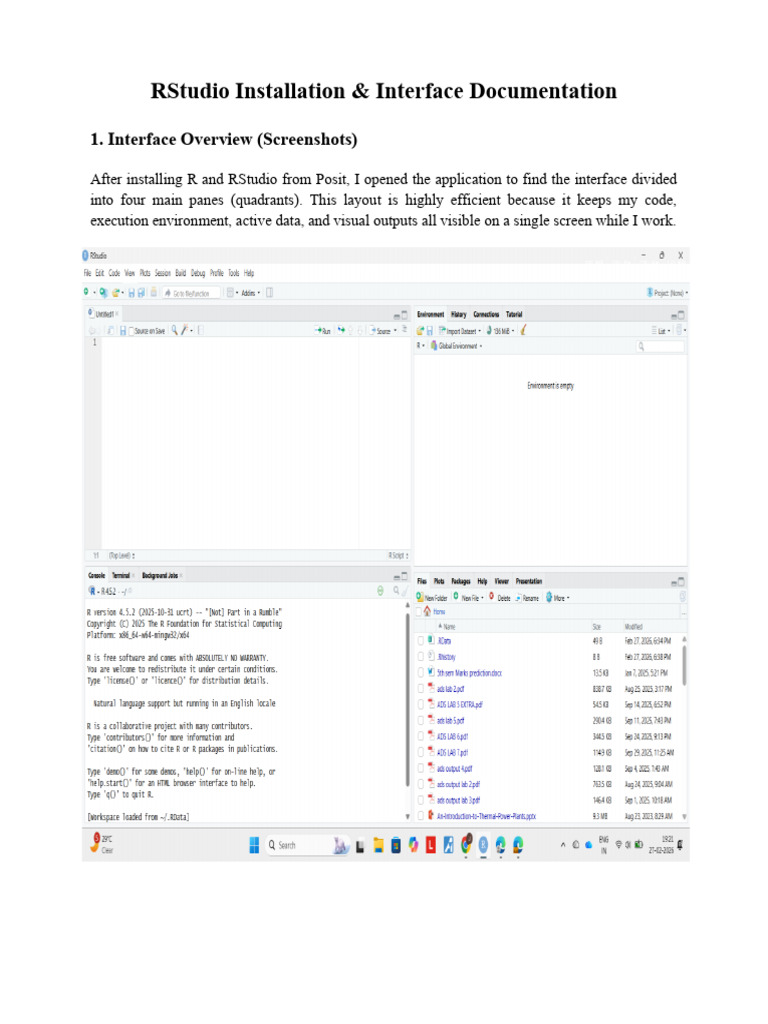Viewport: 768px width, 1024px height.
Task: Open the Tools menu
Action: point(234,273)
